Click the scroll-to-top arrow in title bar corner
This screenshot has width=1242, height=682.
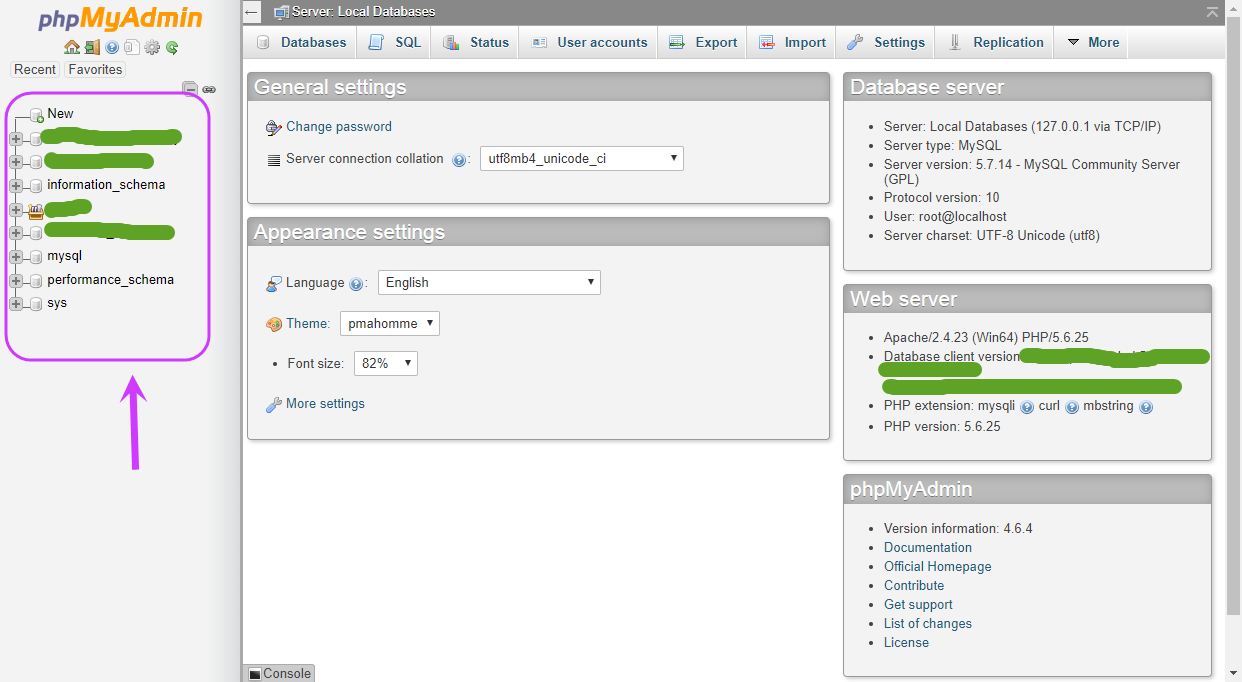click(x=1212, y=12)
